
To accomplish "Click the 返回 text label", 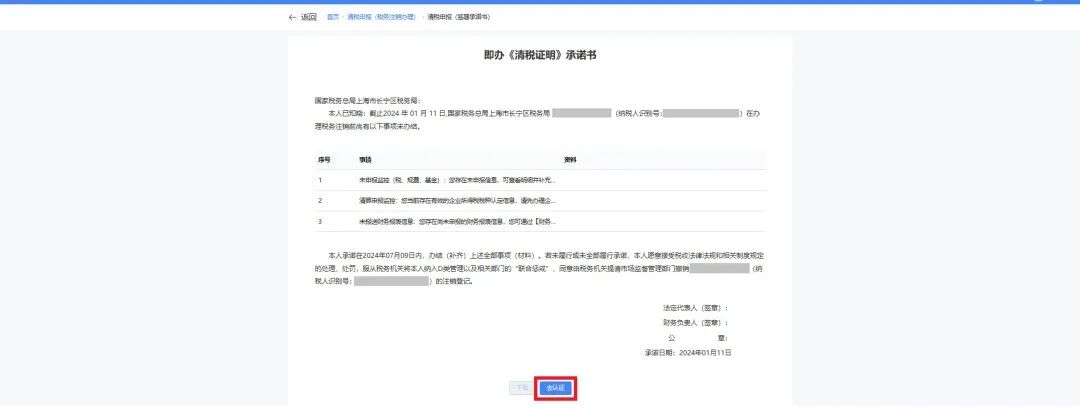I will pos(309,17).
